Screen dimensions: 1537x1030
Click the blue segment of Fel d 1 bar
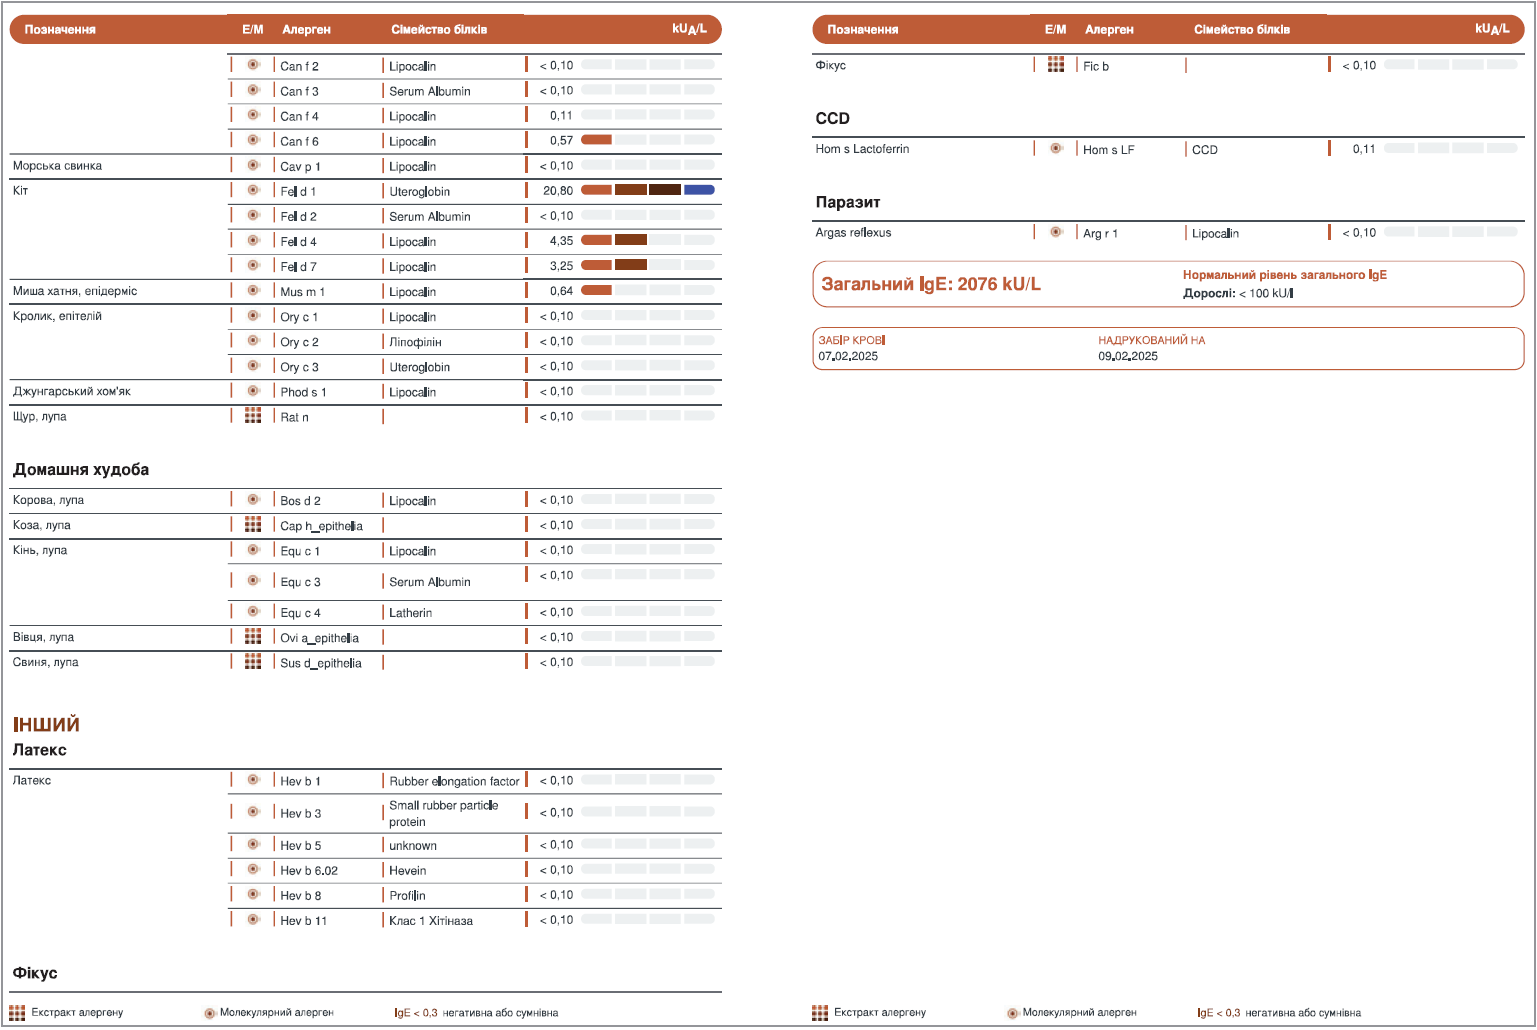click(699, 190)
